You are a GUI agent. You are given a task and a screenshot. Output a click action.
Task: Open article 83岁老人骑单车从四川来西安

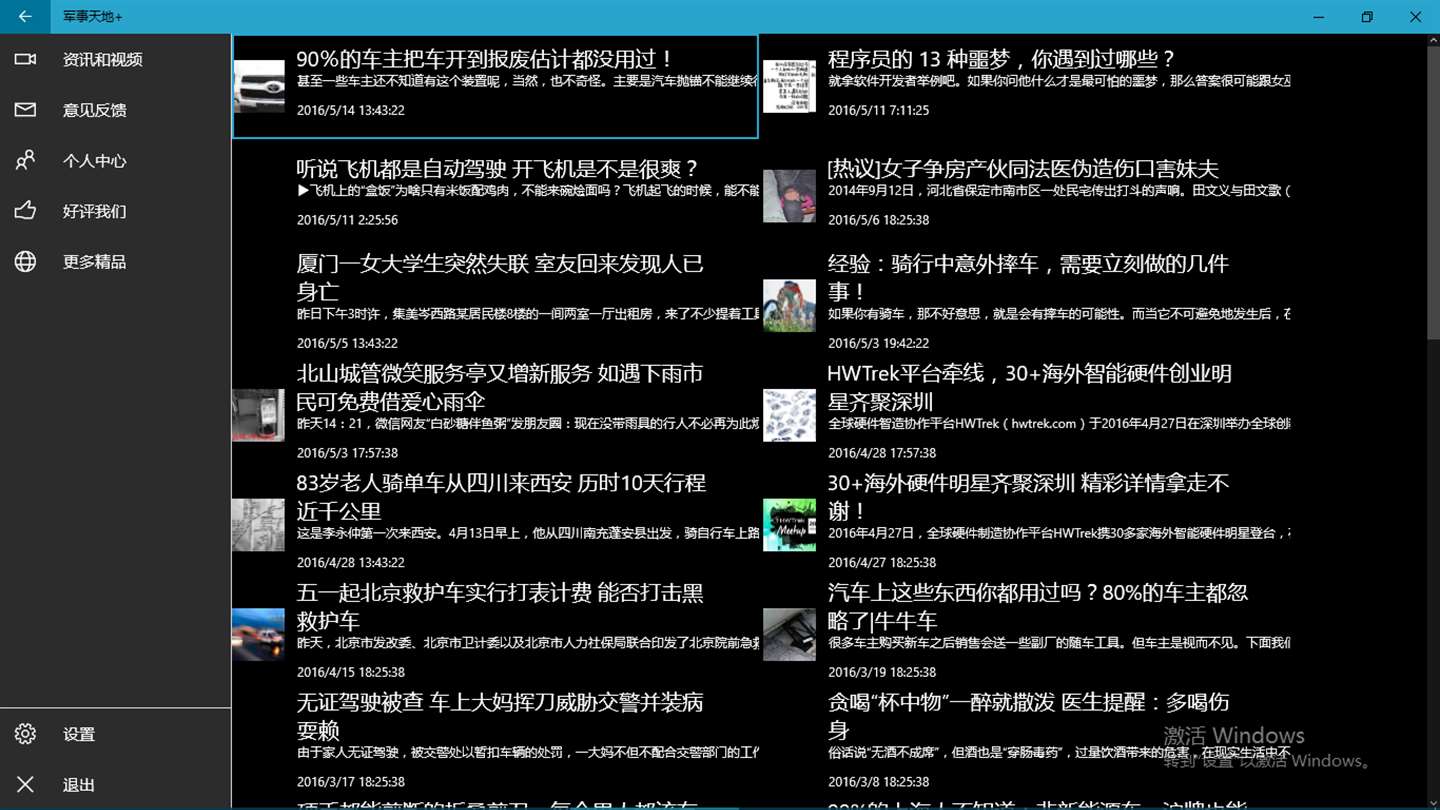point(495,524)
